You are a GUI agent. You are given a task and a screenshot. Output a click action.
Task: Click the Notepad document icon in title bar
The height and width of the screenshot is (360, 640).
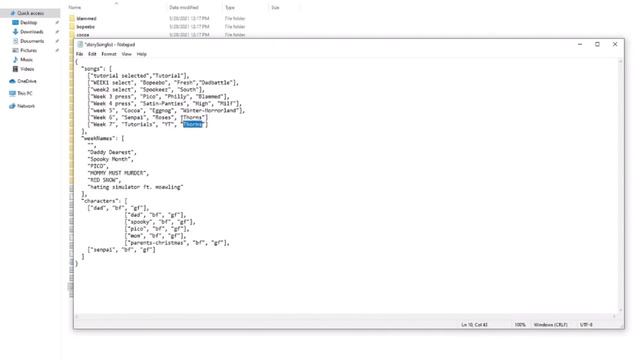pos(80,44)
